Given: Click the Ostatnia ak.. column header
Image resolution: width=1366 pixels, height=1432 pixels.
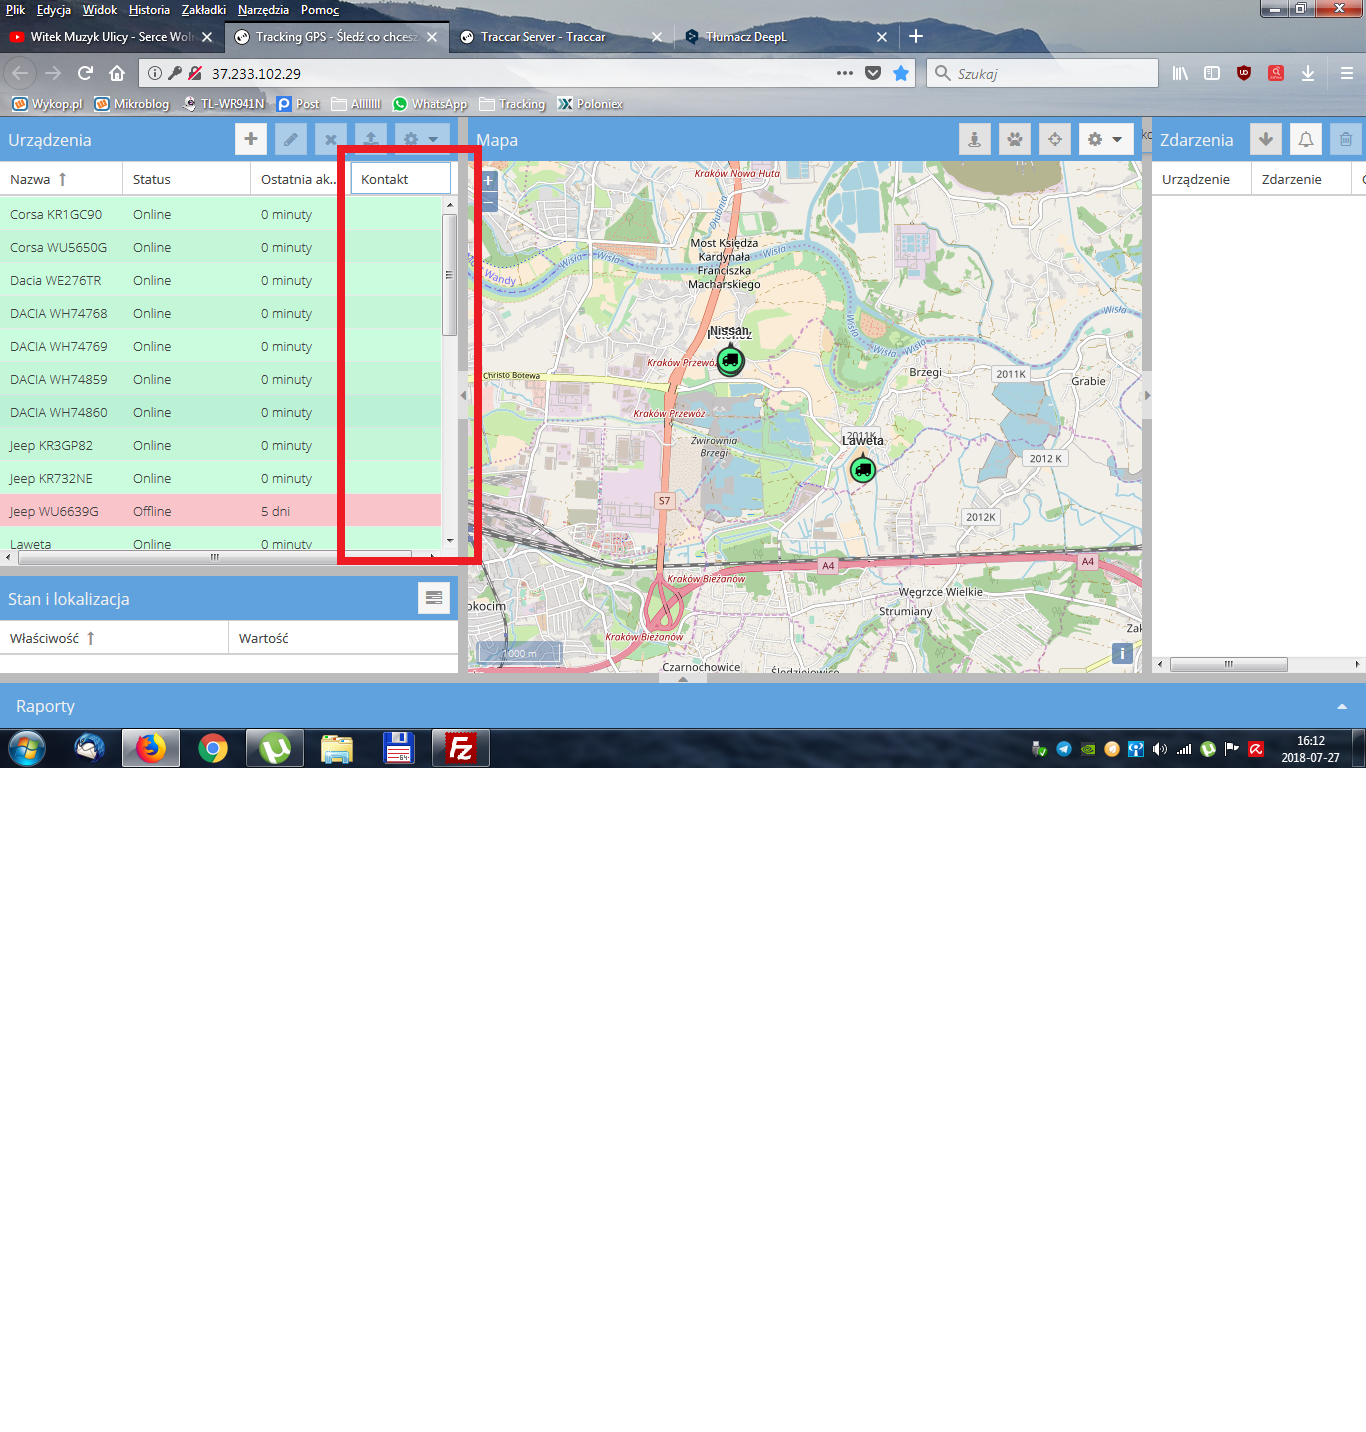Looking at the screenshot, I should tap(300, 179).
